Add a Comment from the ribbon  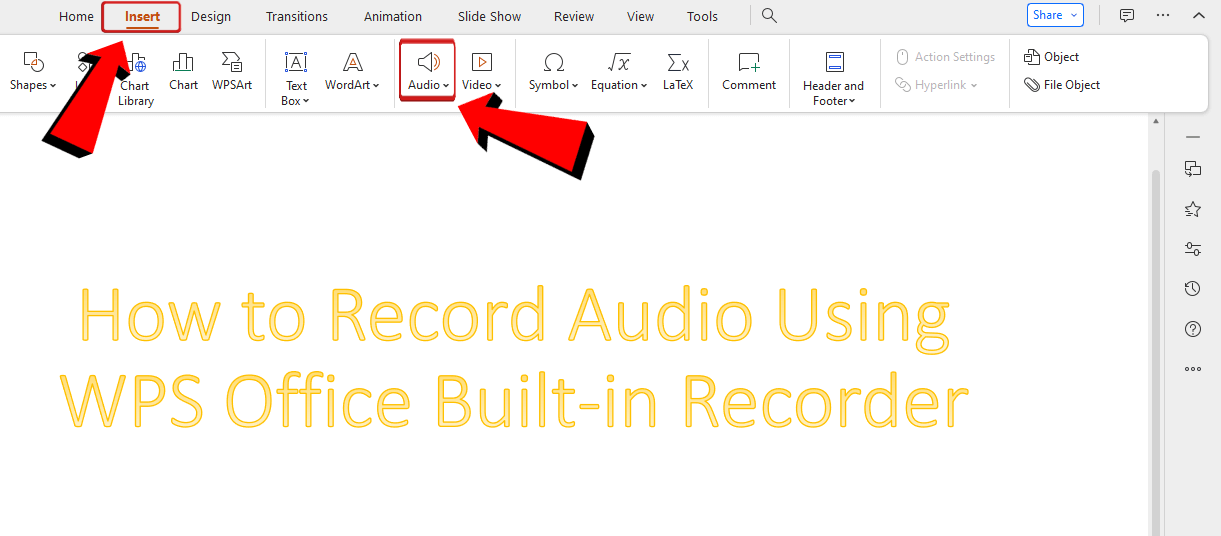coord(749,72)
